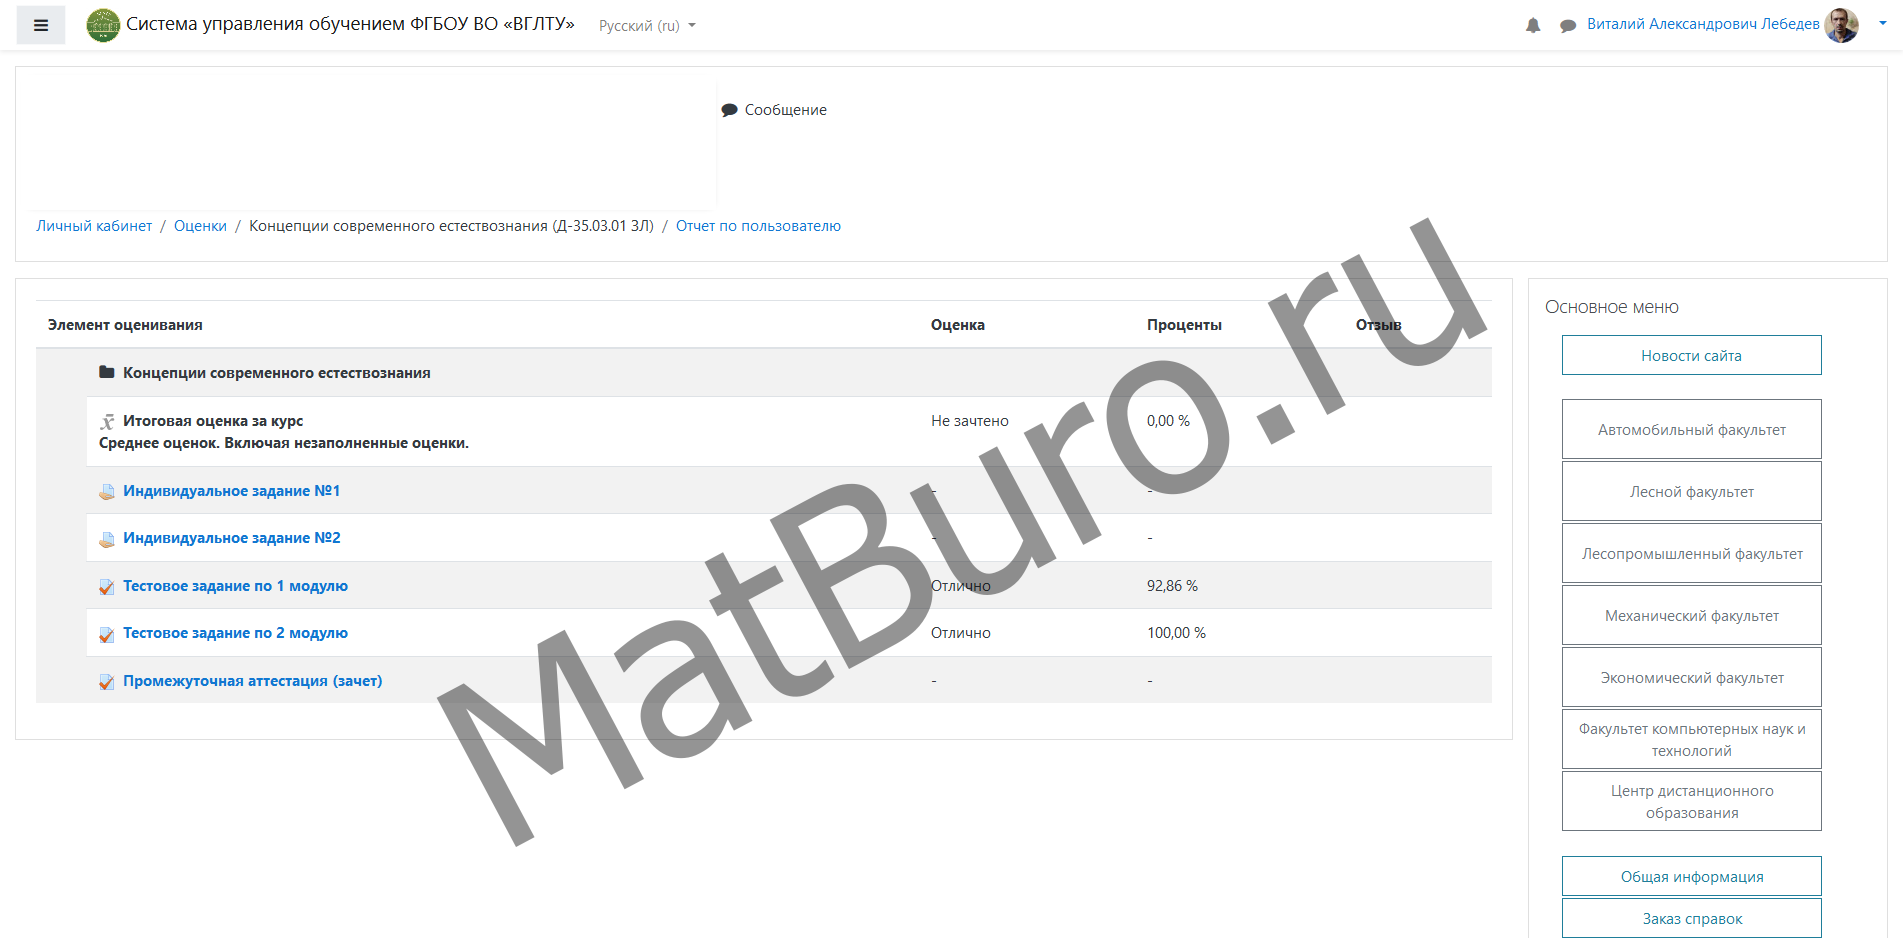Select Лесной факультет menu item
This screenshot has width=1903, height=938.
(x=1691, y=491)
